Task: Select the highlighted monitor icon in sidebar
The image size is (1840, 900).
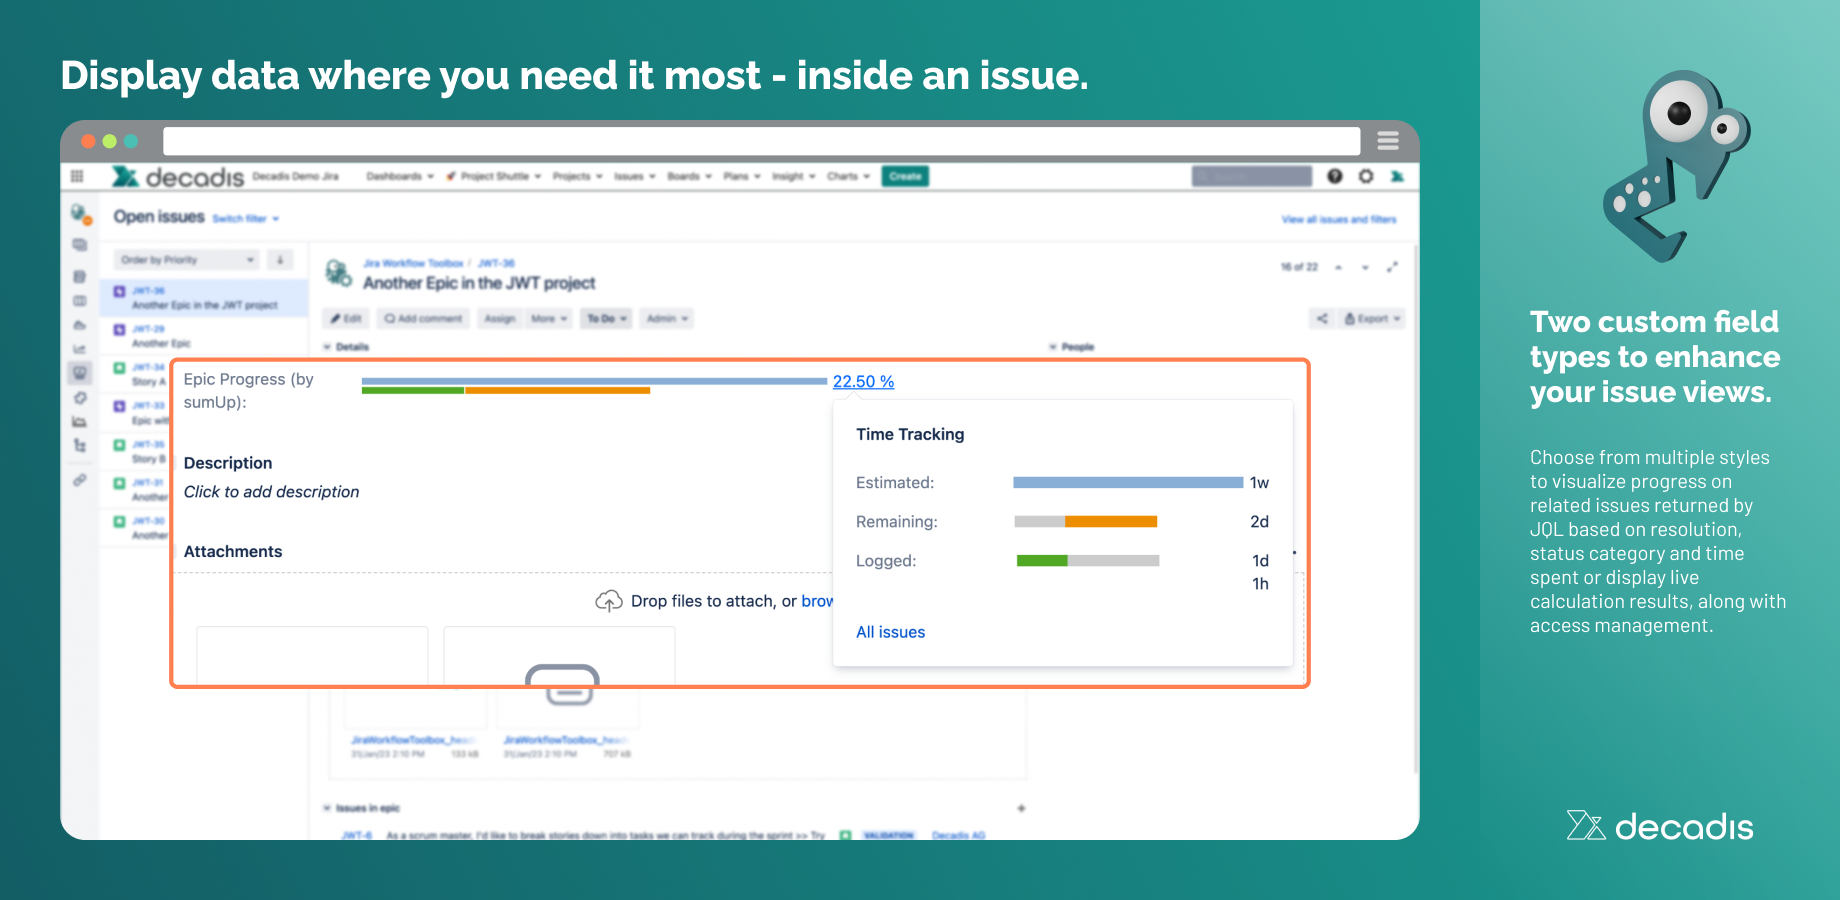Action: click(x=80, y=373)
